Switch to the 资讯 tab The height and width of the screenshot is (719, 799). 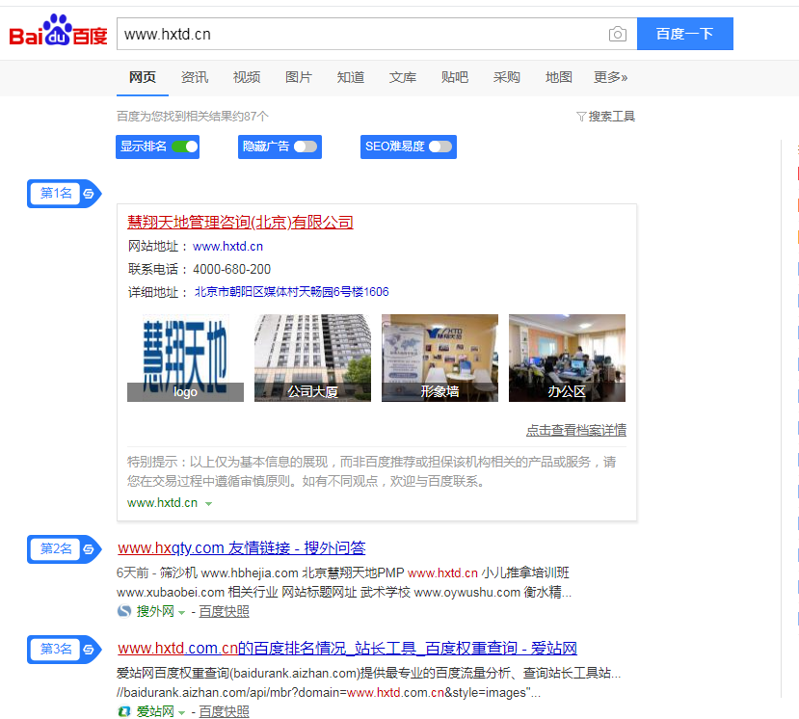(194, 77)
